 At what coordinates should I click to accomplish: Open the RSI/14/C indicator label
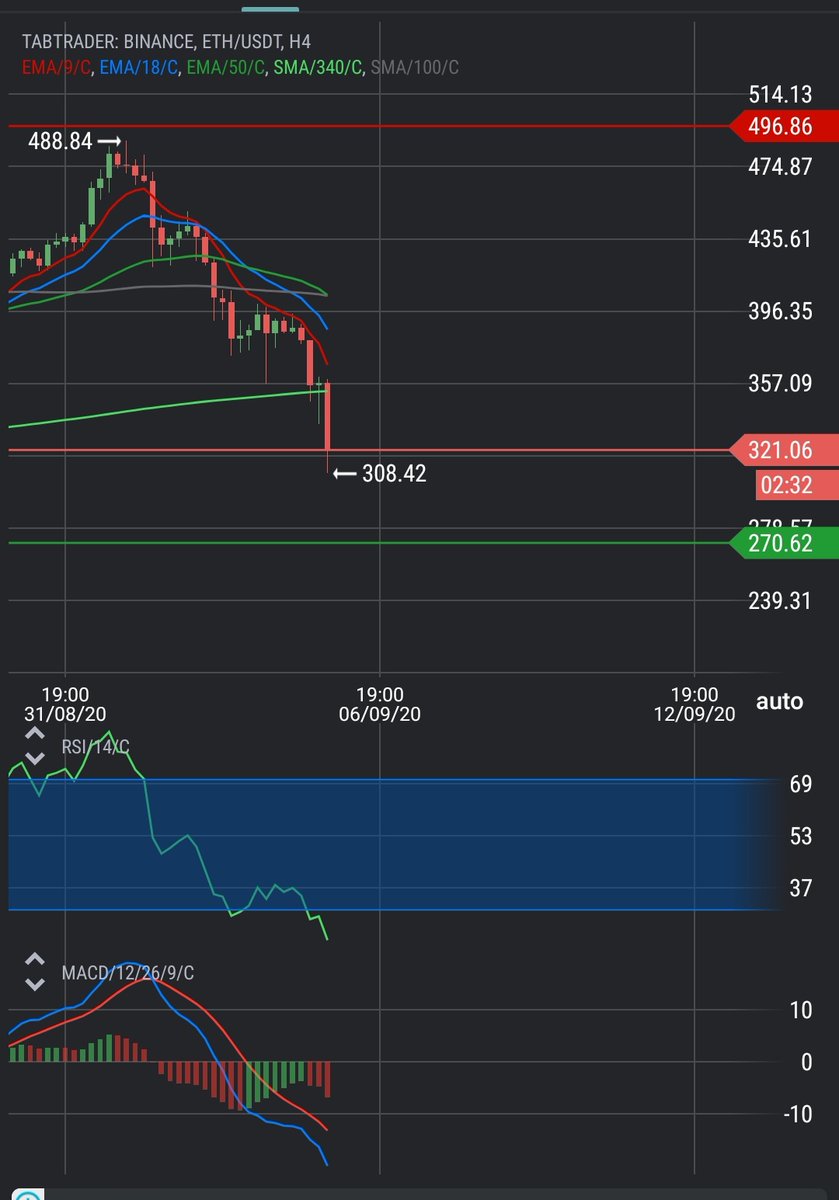(x=96, y=746)
